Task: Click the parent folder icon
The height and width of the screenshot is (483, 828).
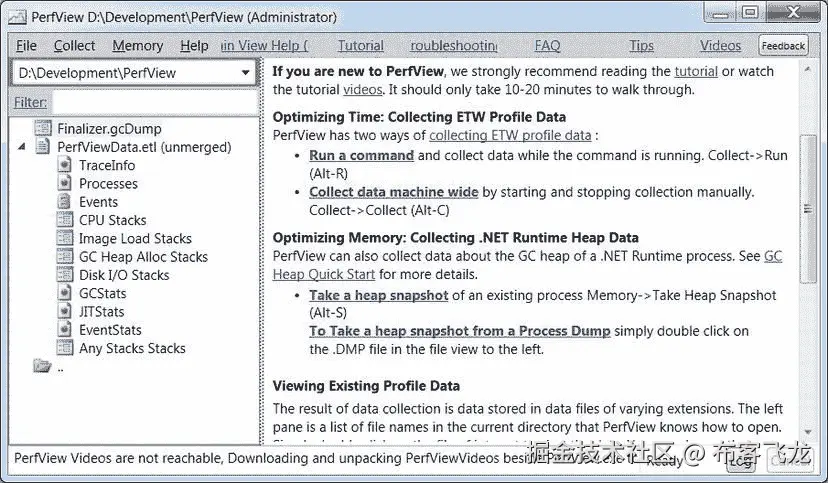Action: point(42,367)
